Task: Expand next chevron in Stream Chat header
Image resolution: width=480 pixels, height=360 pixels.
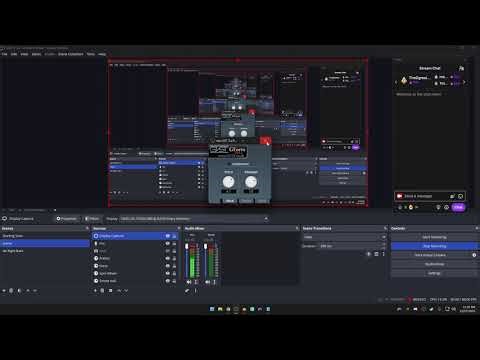Action: click(464, 82)
